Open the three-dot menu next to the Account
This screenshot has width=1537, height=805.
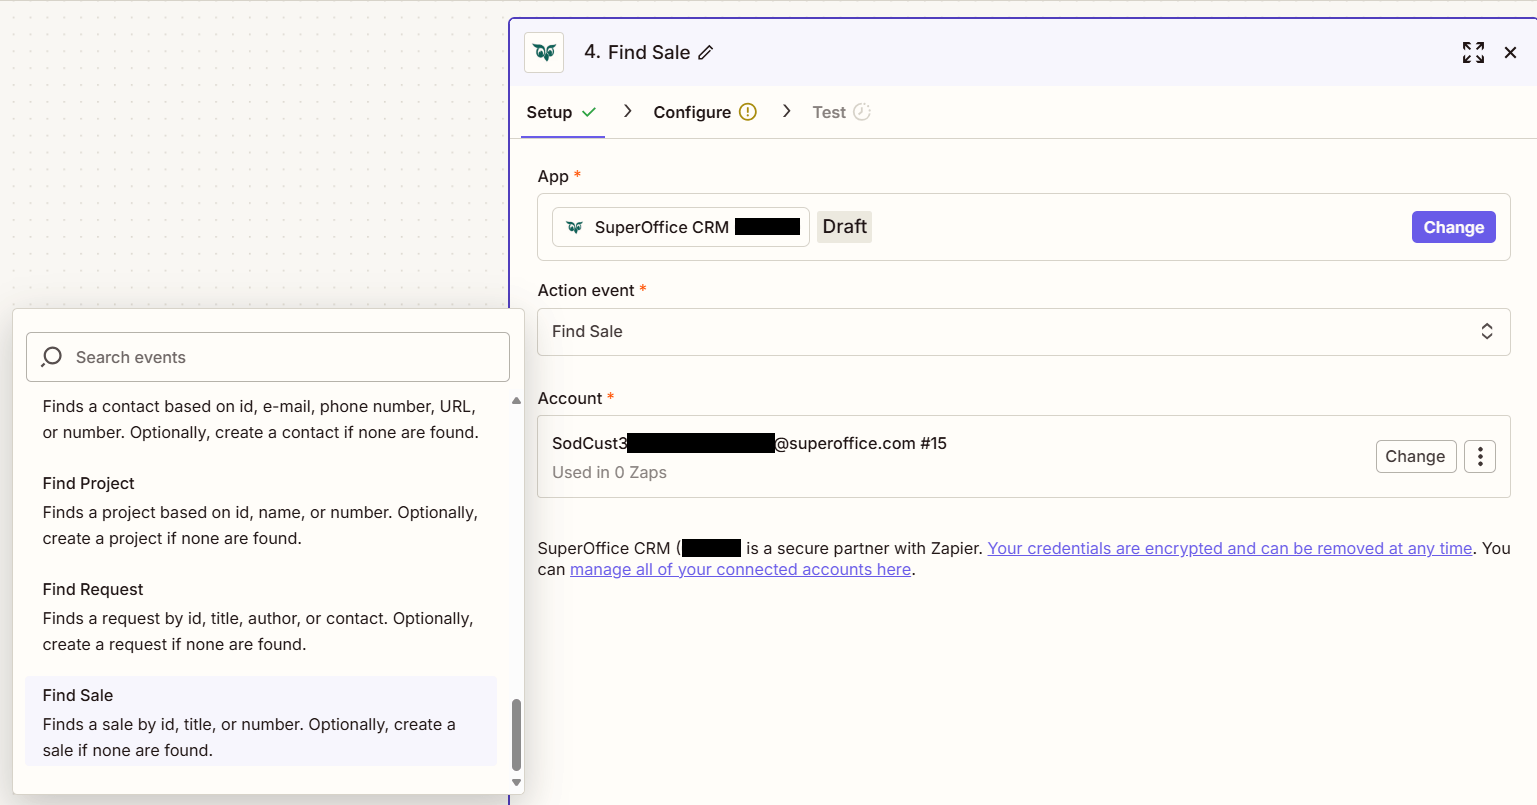tap(1480, 456)
